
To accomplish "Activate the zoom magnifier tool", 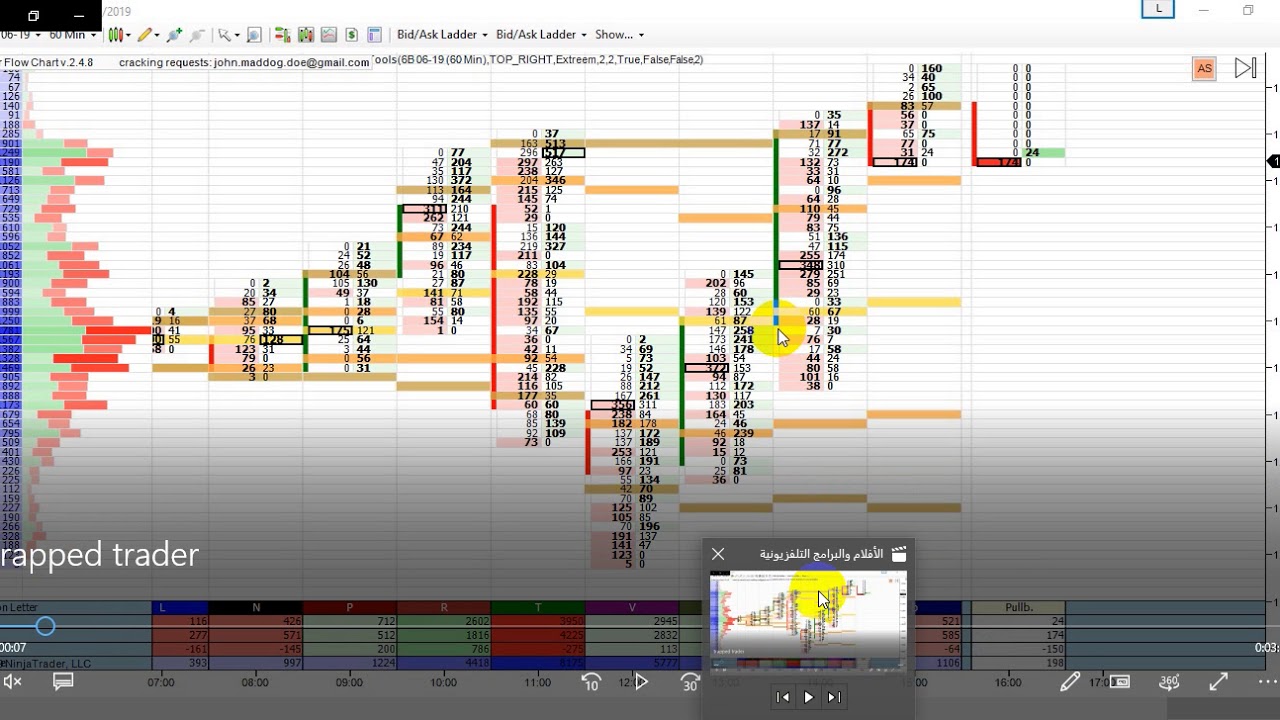I will 253,35.
